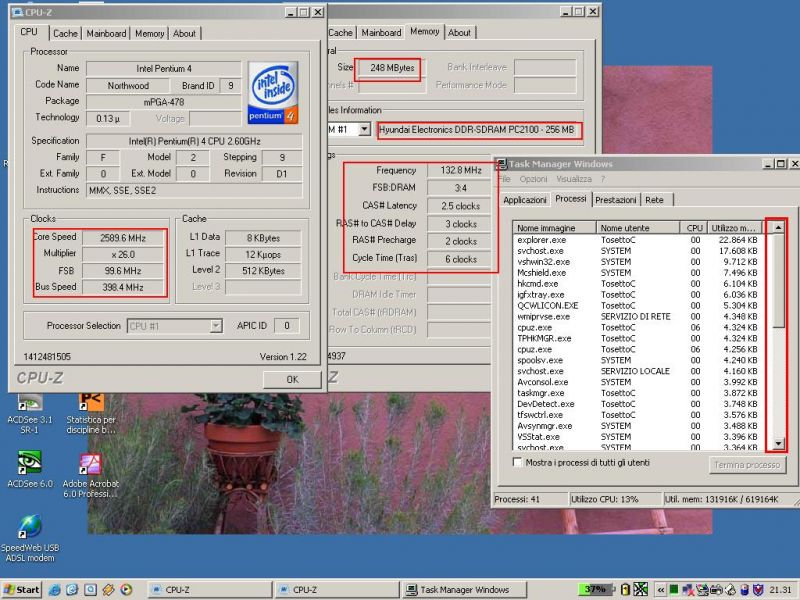Click the Core Speed value 2589.6 MHz
Viewport: 800px width, 600px height.
123,238
